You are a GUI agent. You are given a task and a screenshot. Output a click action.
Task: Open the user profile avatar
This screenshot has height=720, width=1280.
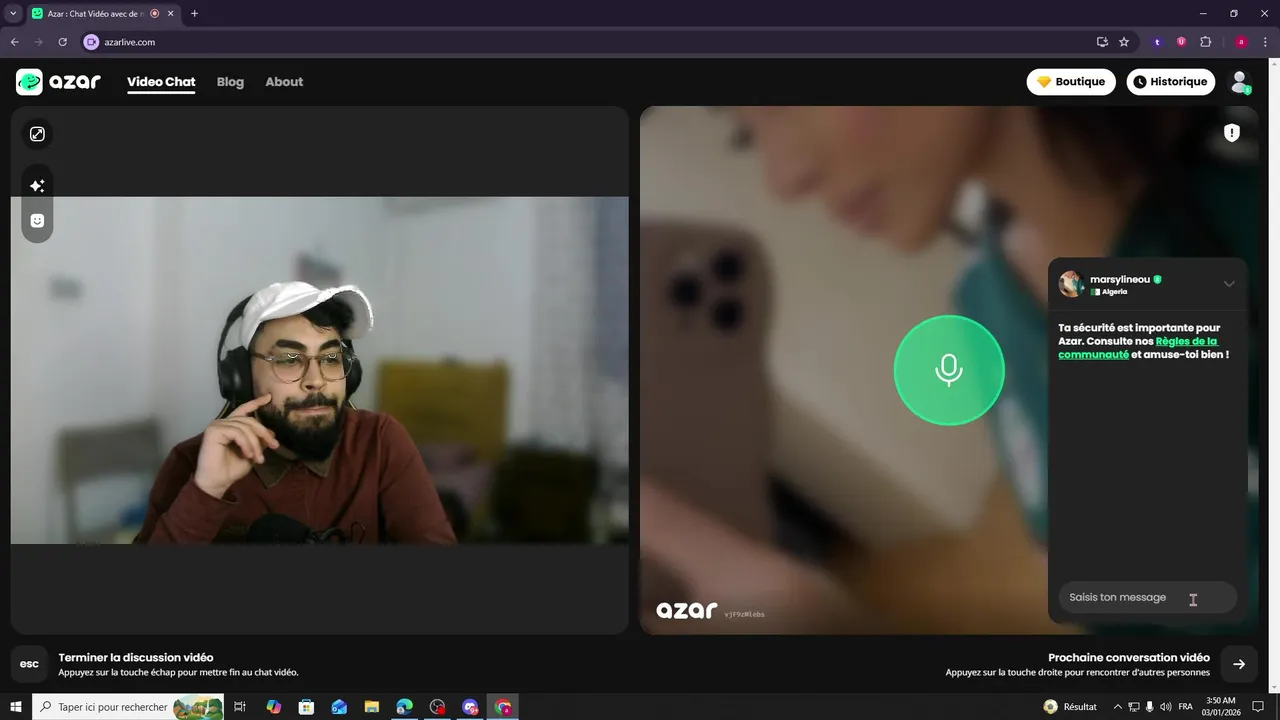click(x=1240, y=82)
